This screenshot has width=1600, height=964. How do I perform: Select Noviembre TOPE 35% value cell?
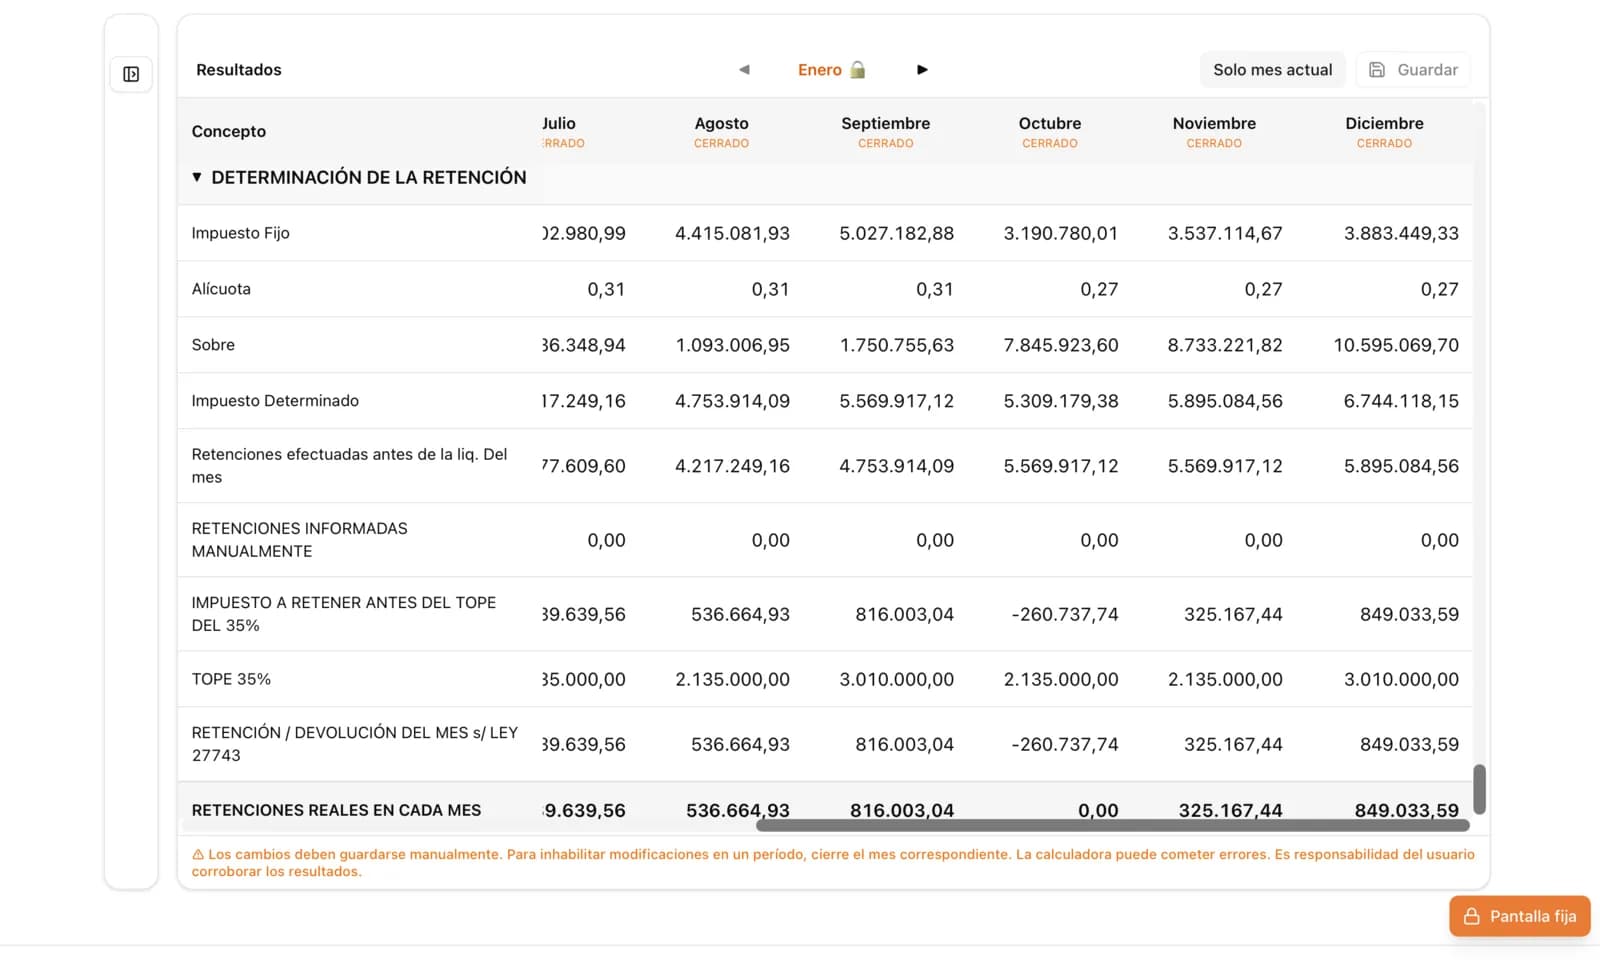[1224, 680]
